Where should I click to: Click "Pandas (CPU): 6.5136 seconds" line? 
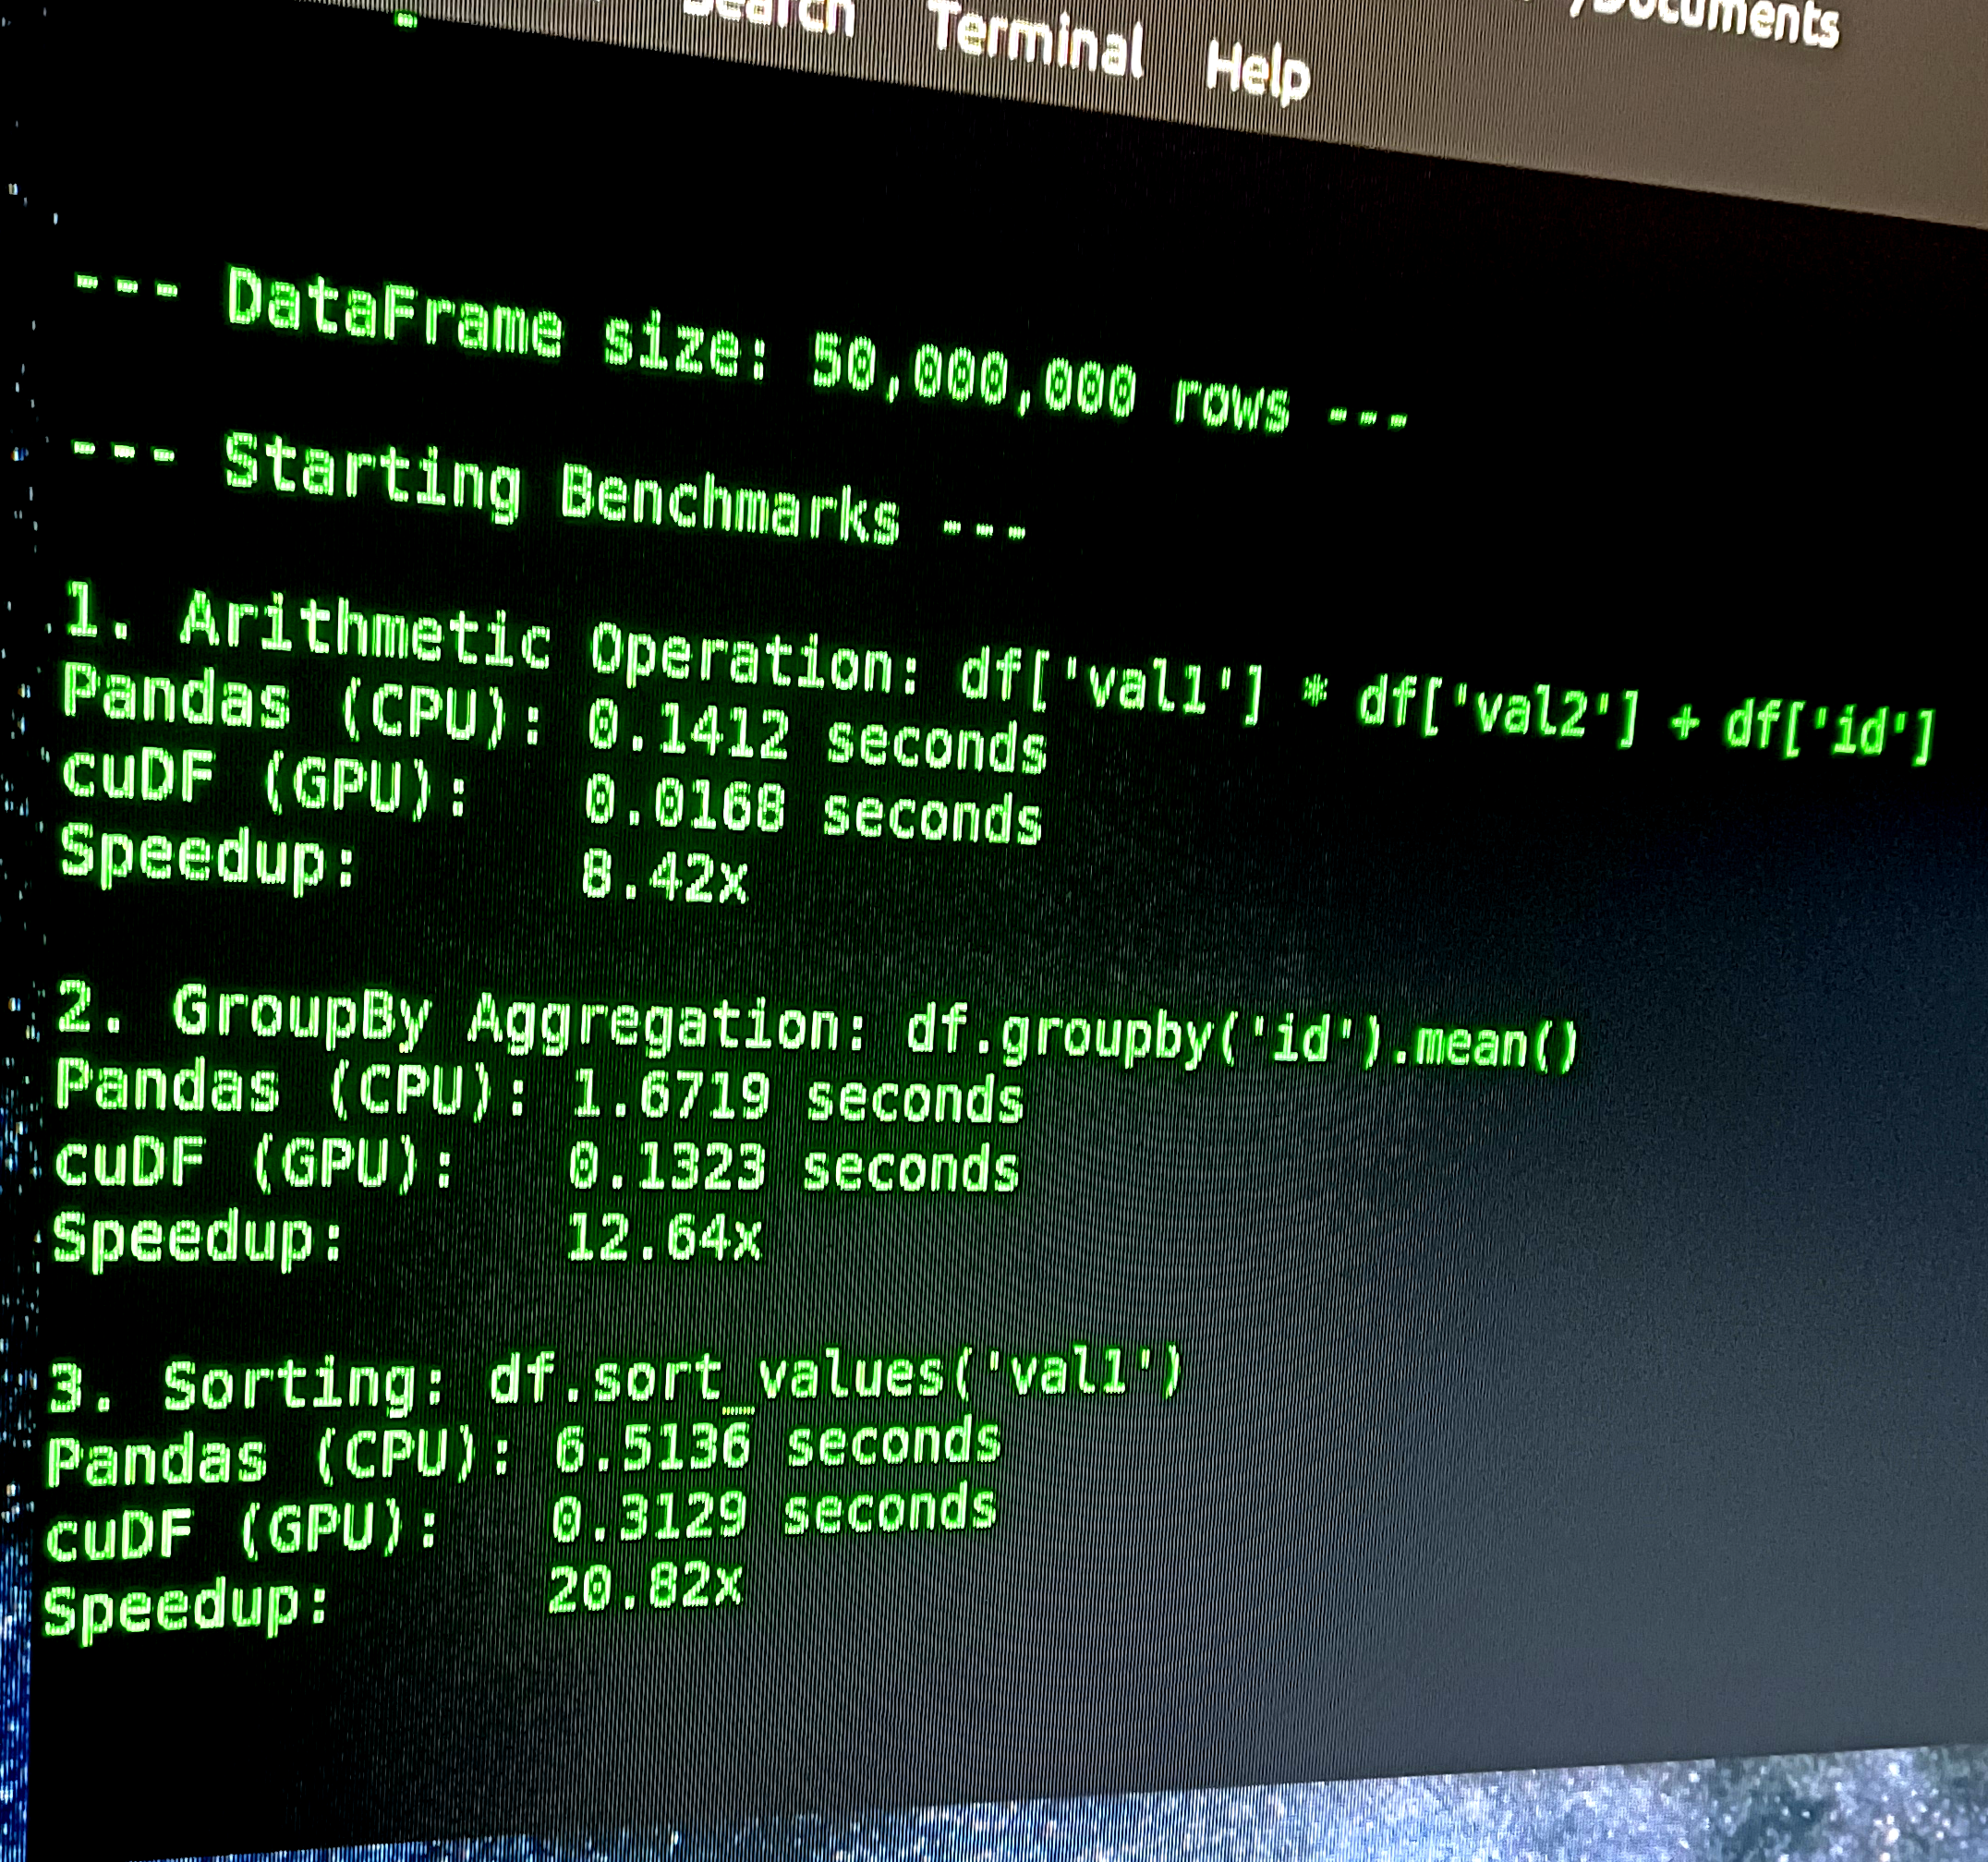[x=523, y=1452]
